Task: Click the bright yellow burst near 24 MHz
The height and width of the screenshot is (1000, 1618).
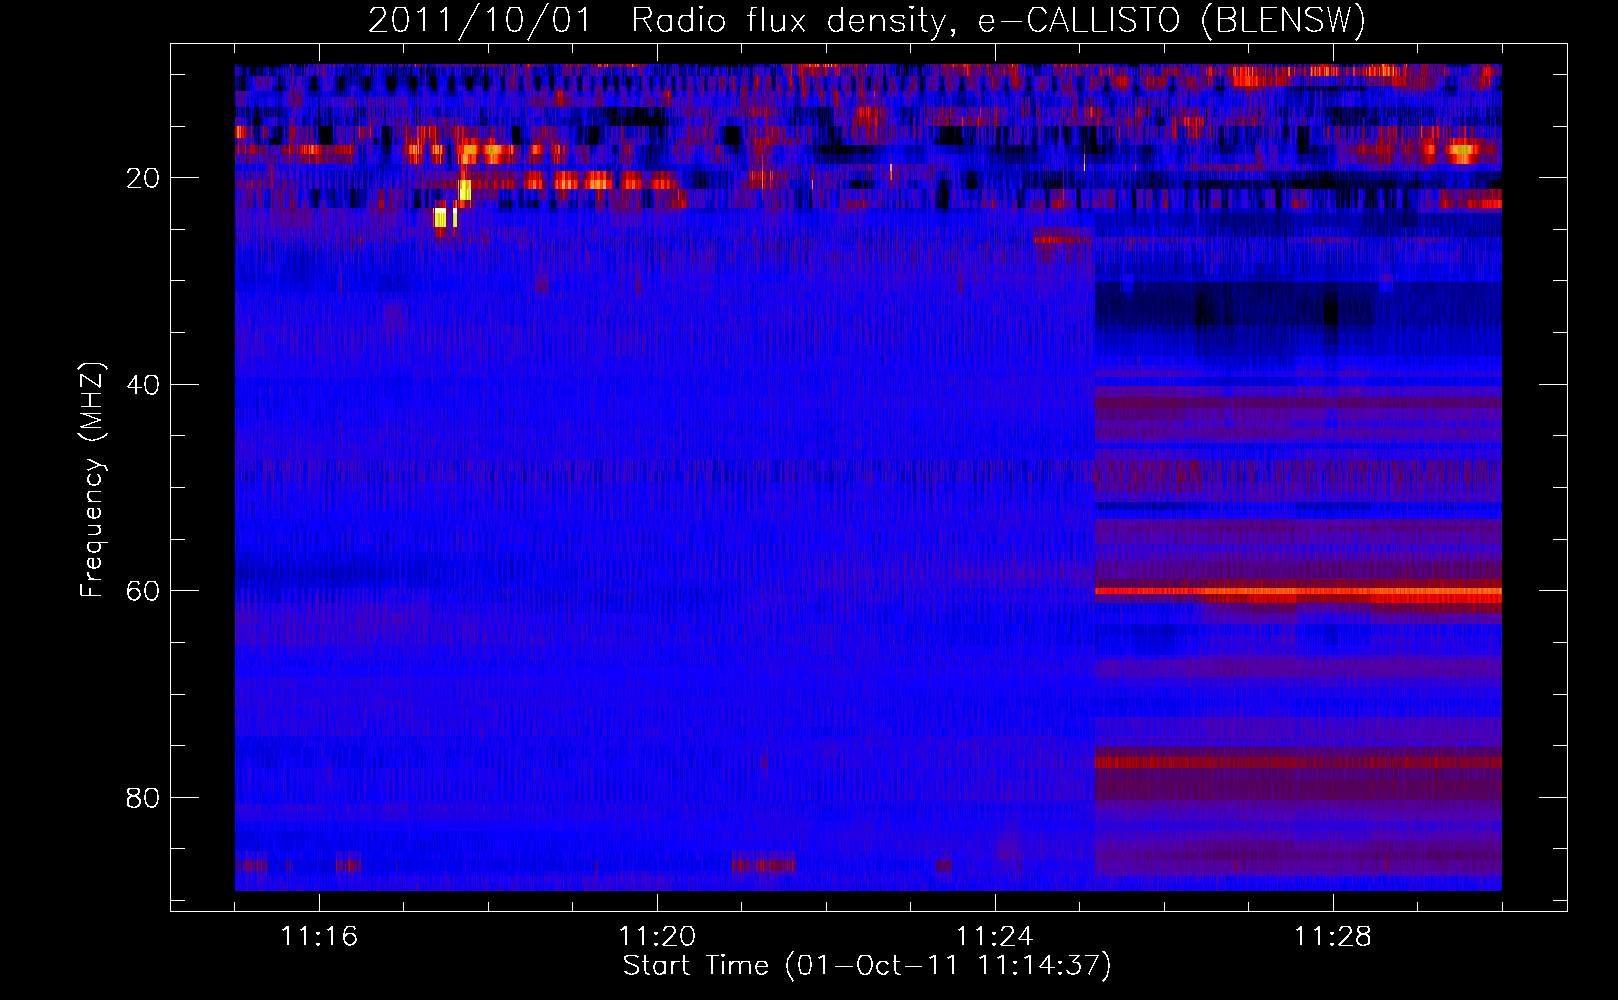Action: (440, 217)
